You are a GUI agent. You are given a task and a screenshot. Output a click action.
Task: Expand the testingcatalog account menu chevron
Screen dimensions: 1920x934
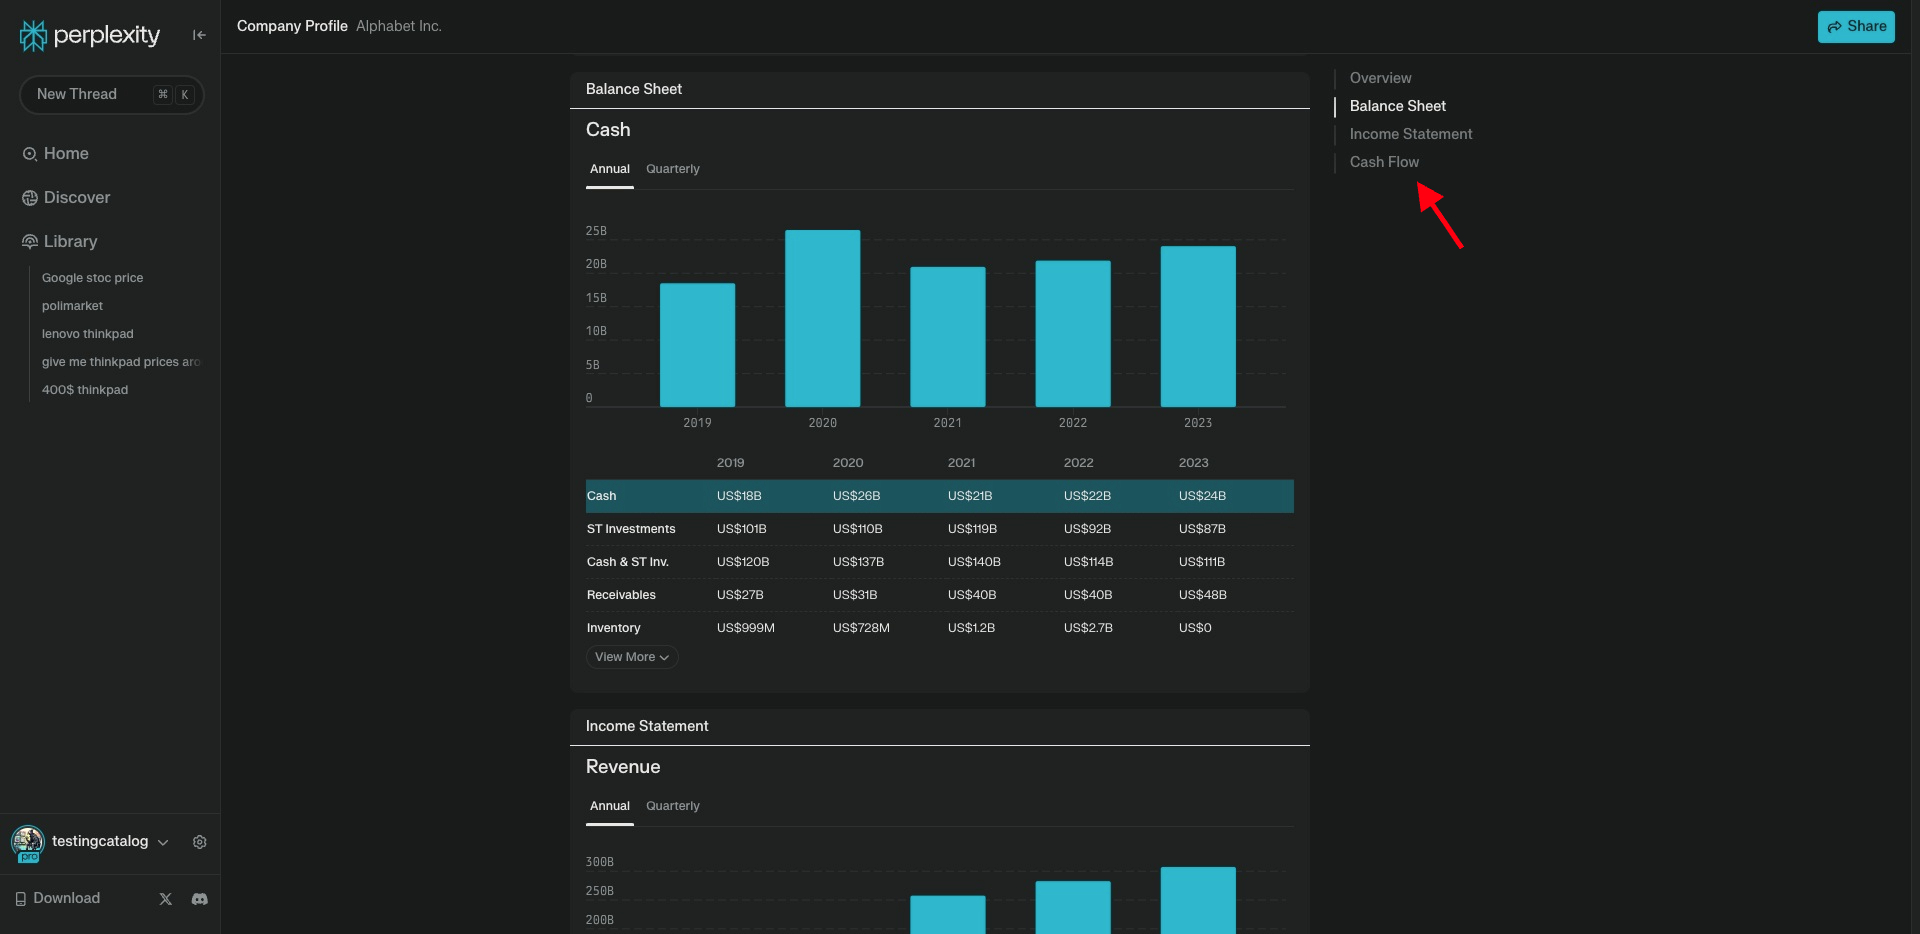(163, 843)
